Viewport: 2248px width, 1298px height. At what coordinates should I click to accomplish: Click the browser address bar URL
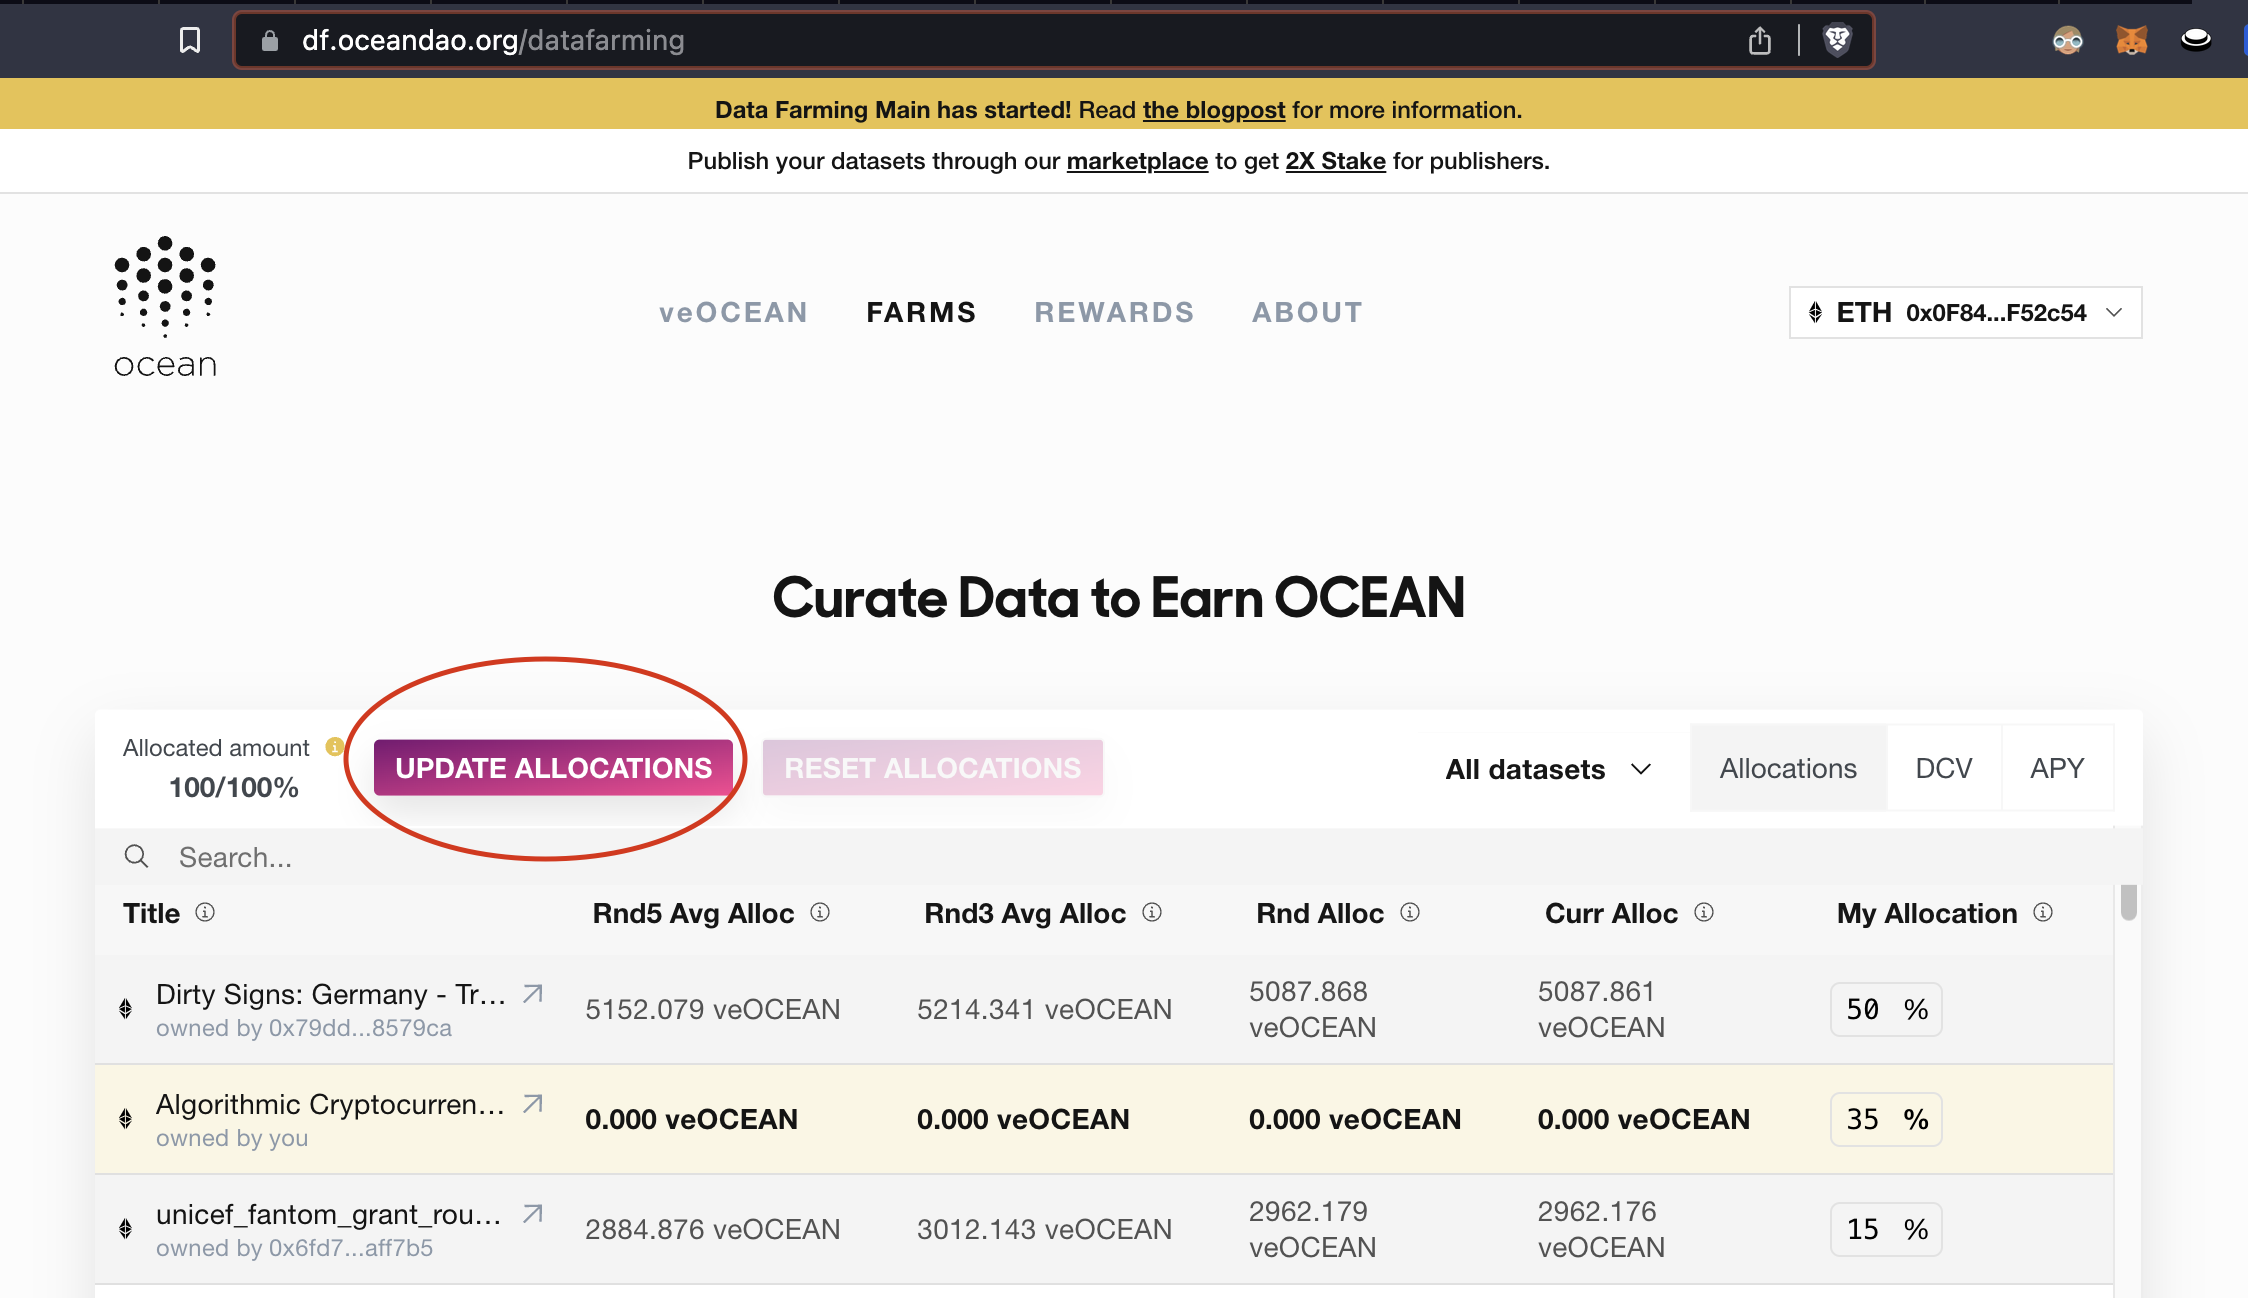click(x=493, y=40)
